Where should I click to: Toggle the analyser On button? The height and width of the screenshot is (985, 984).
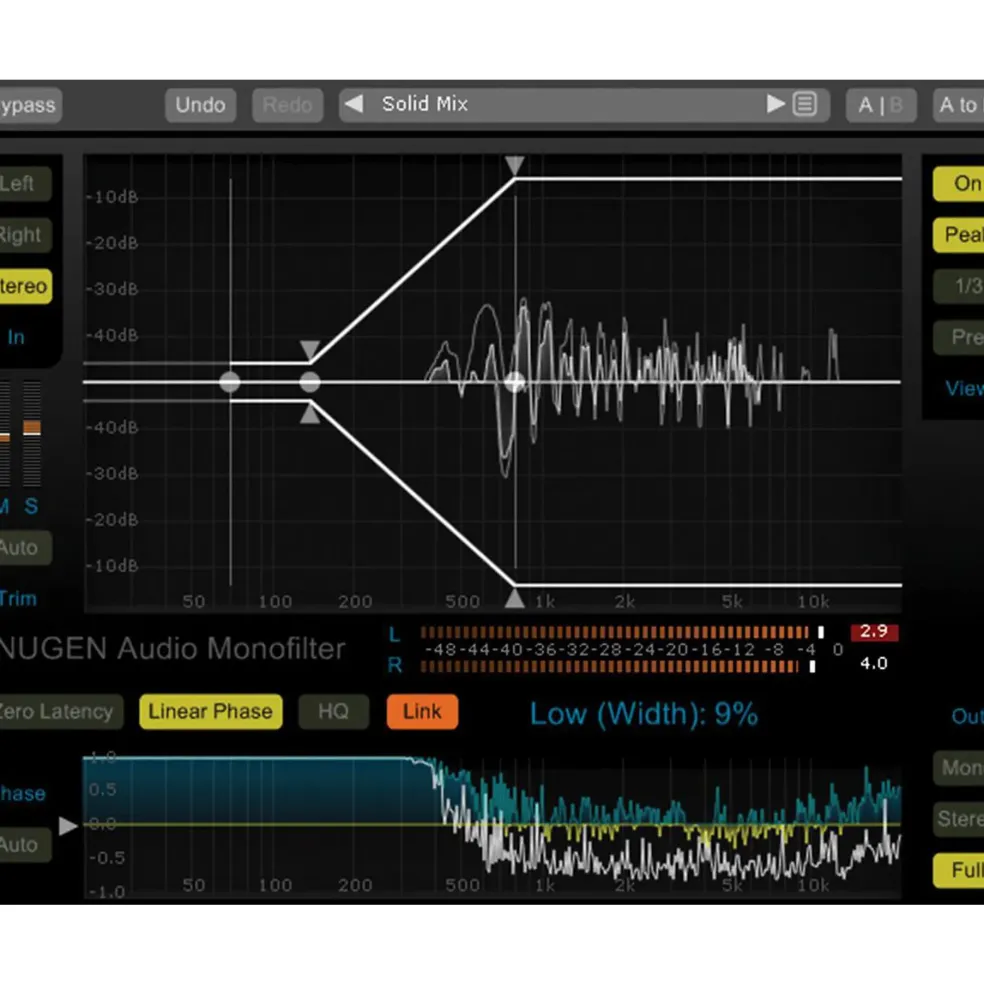coord(959,183)
